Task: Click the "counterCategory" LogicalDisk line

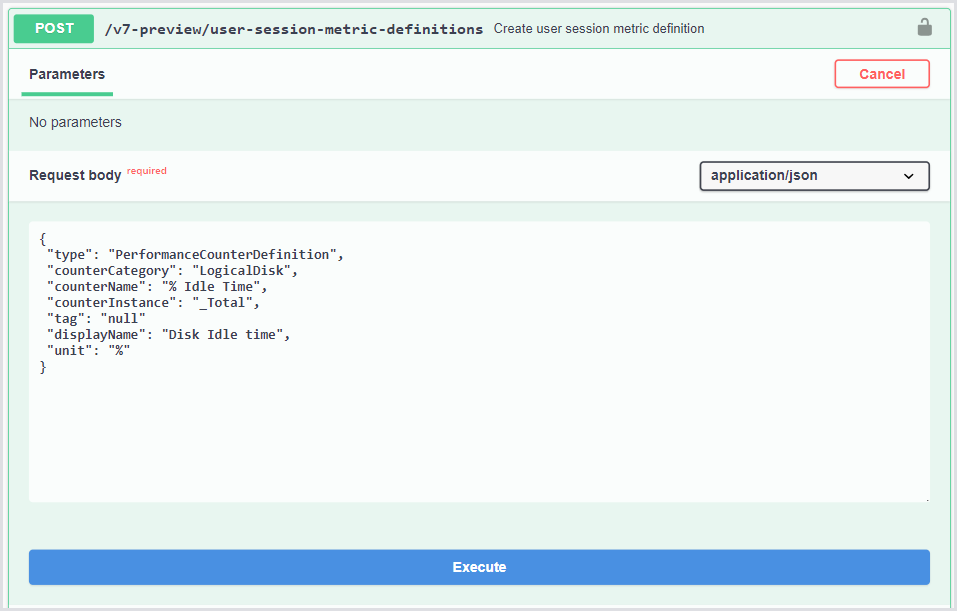Action: click(x=172, y=271)
